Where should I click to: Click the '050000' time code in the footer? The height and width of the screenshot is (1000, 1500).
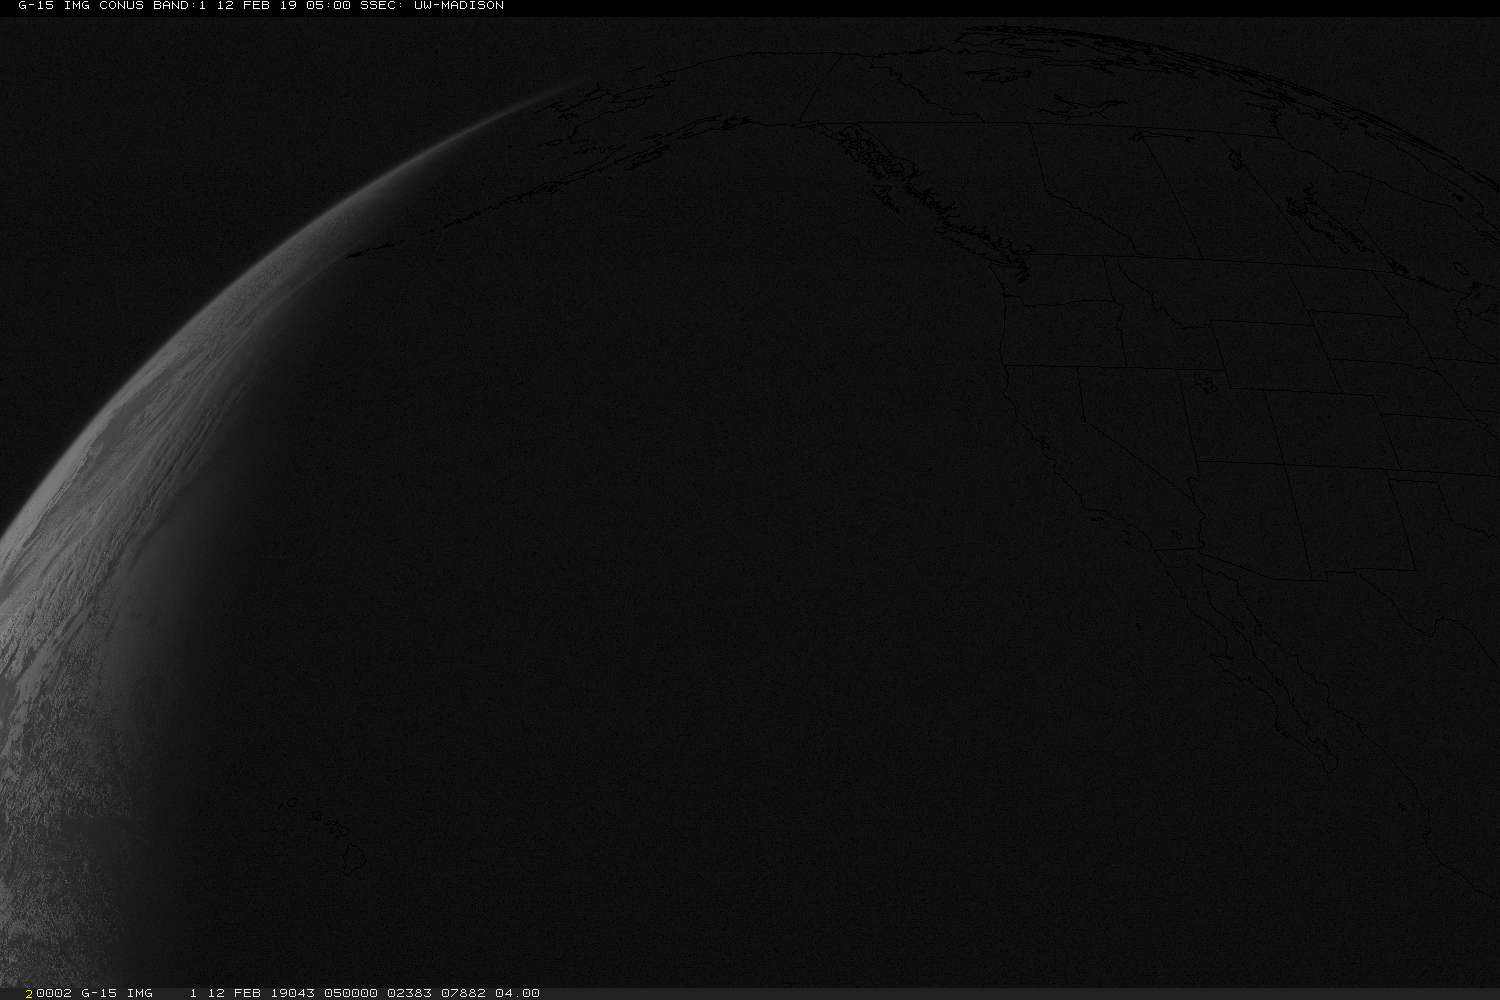tap(351, 993)
